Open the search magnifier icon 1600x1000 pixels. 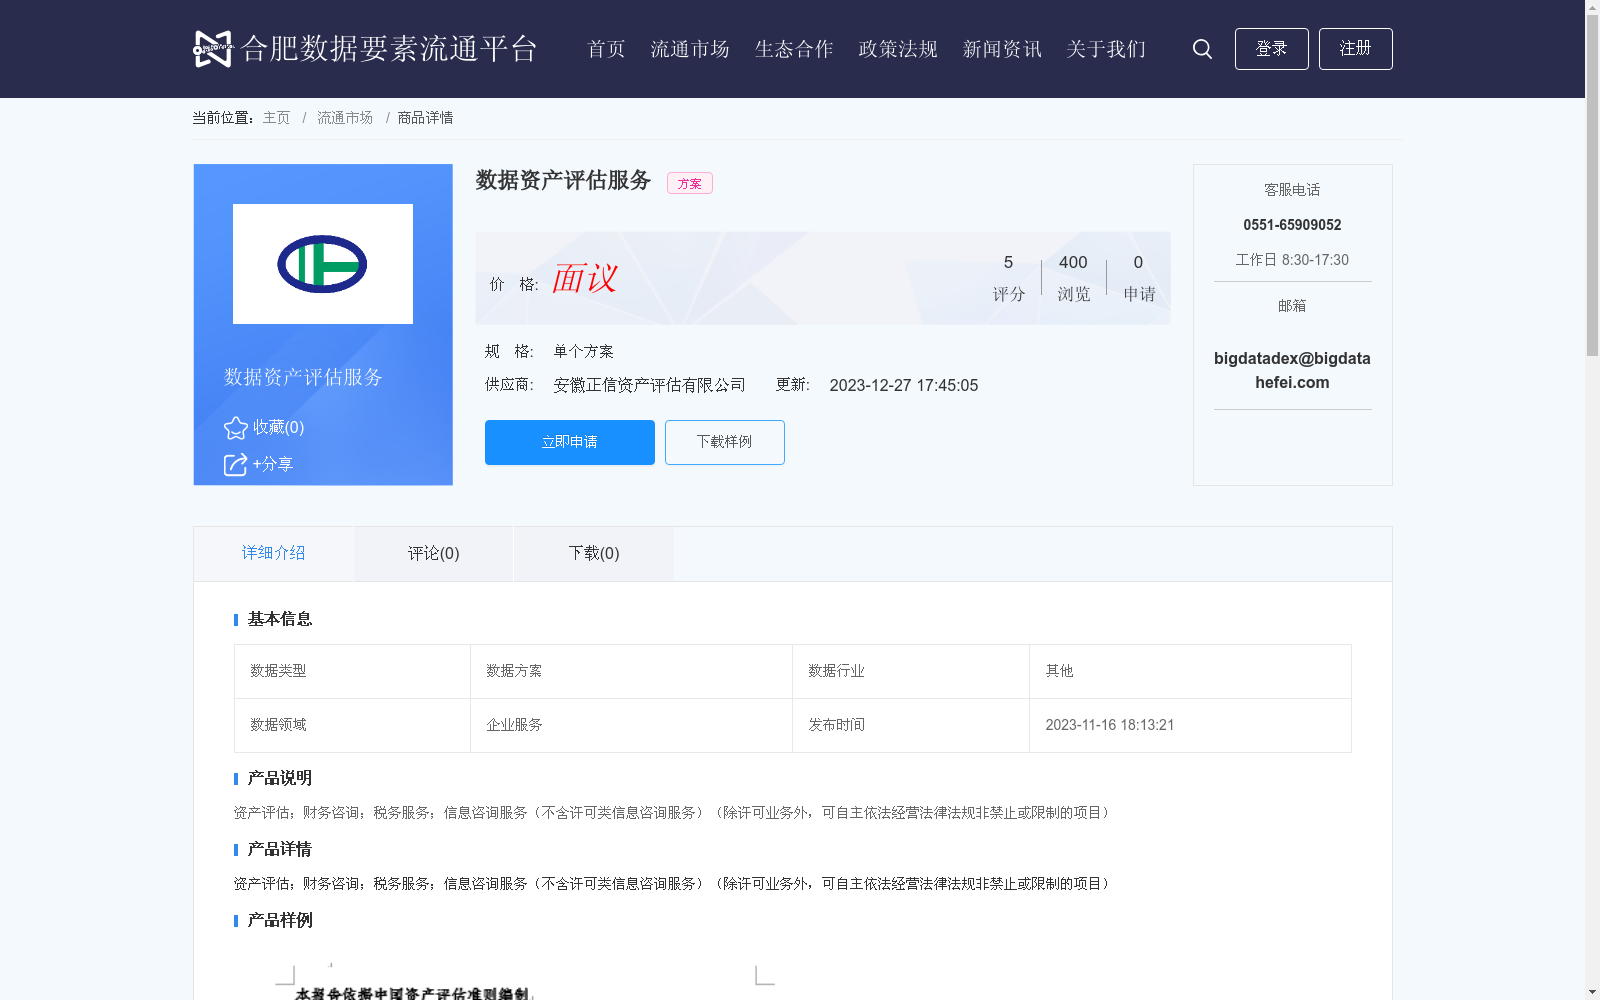click(1202, 49)
